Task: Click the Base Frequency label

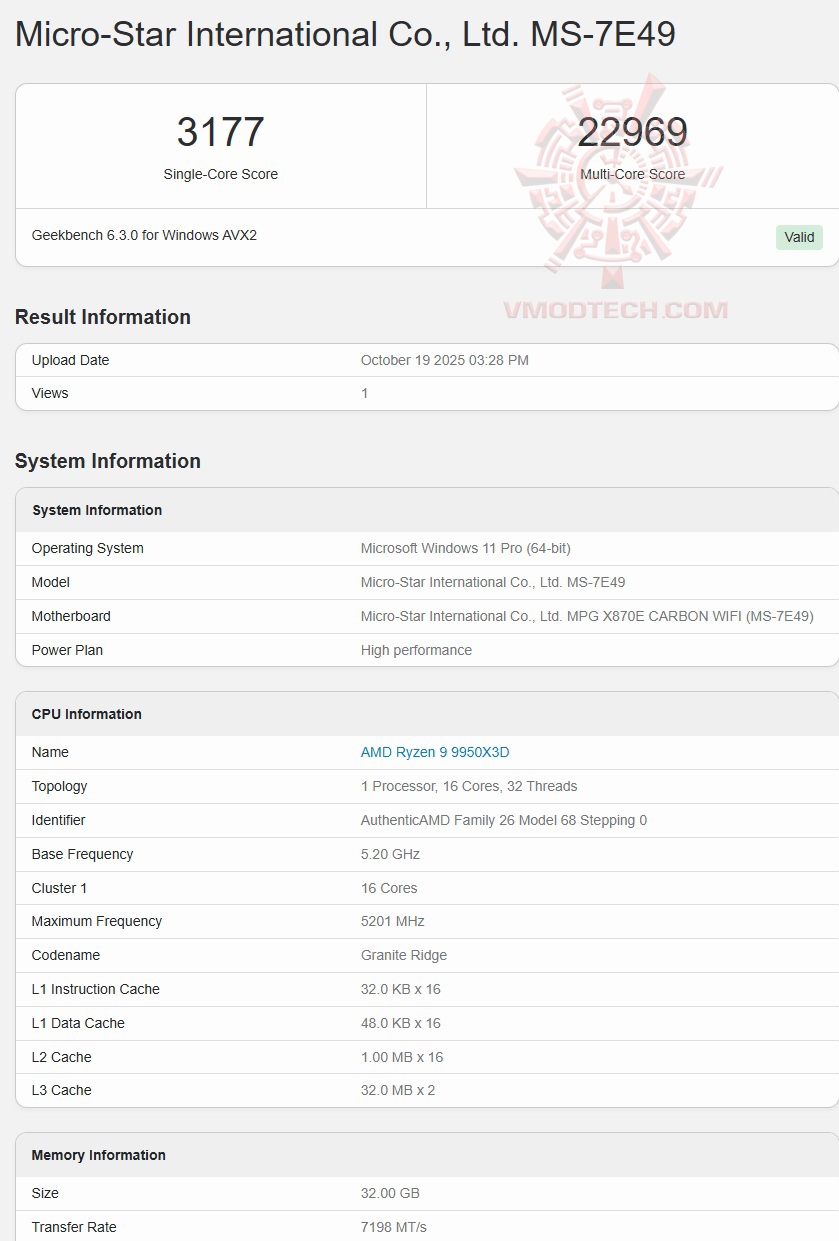Action: click(82, 854)
